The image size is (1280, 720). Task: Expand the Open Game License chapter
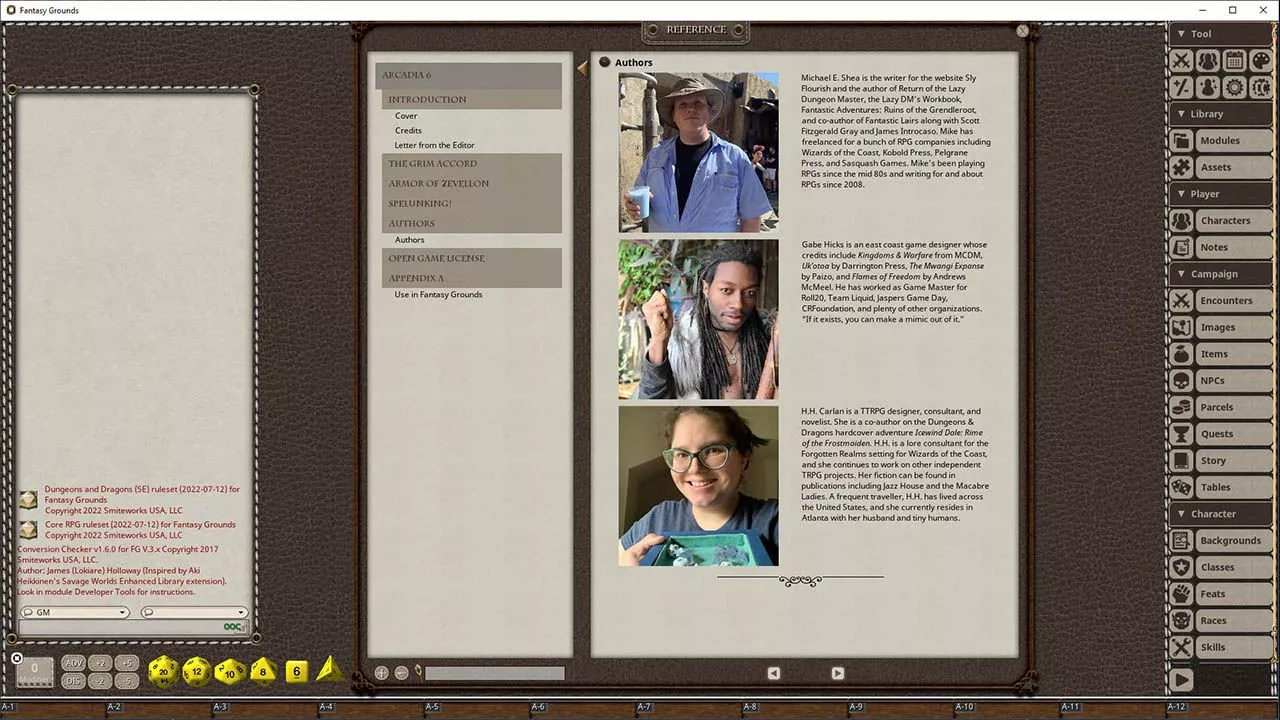472,258
